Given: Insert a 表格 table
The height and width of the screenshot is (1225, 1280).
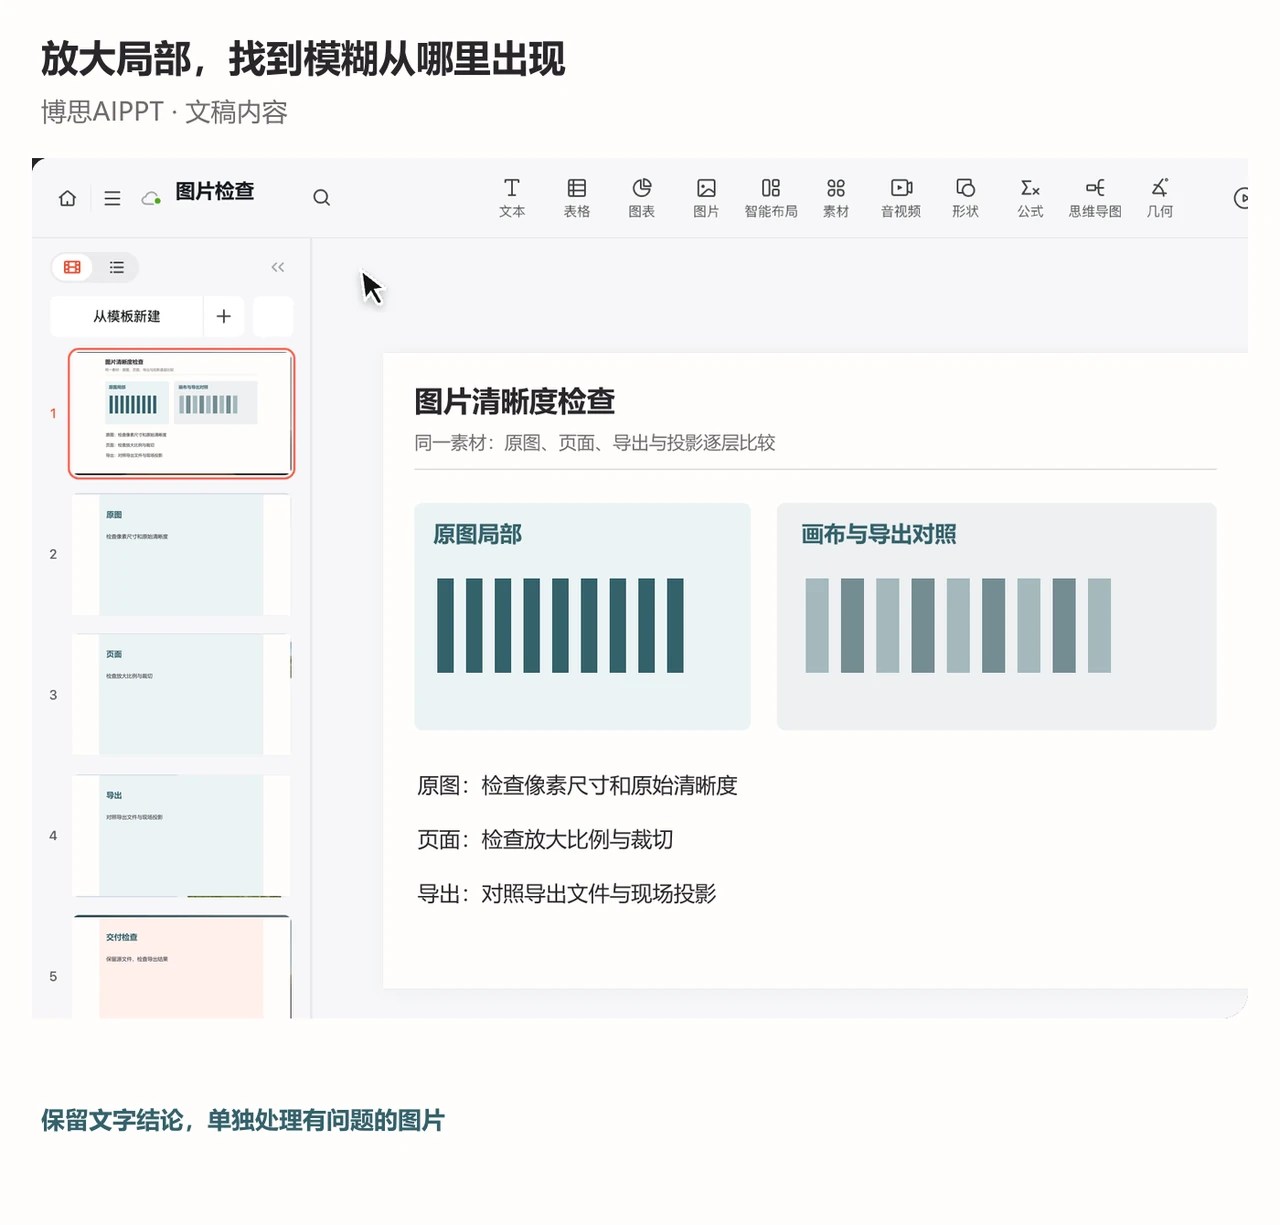Looking at the screenshot, I should [577, 198].
